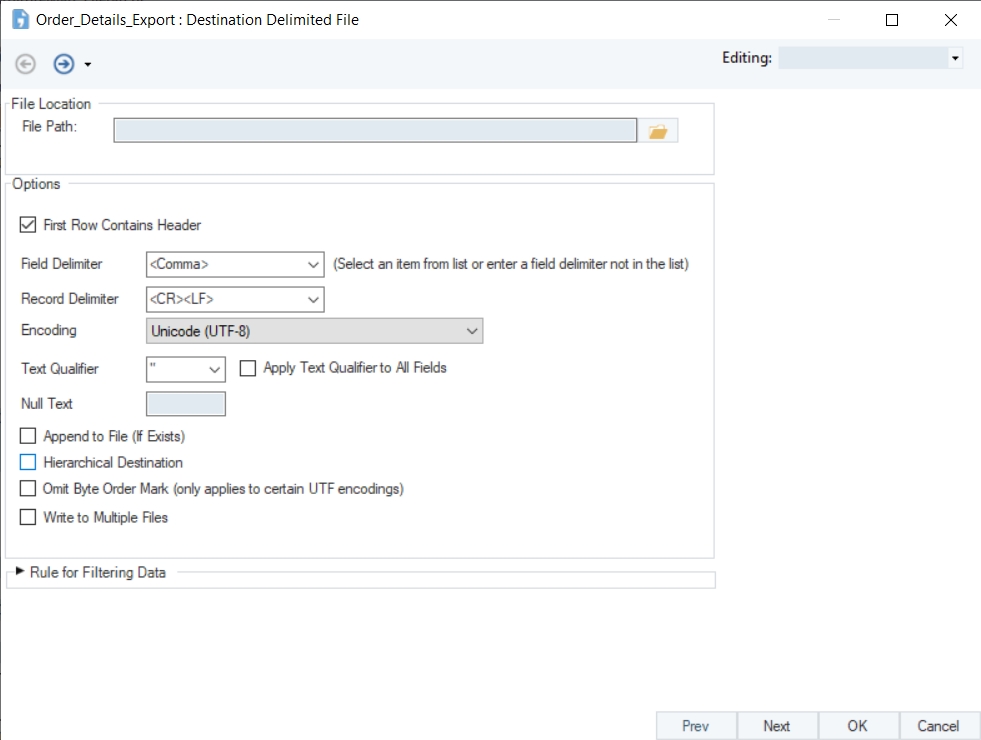This screenshot has height=740, width=981.
Task: Enable Append to File (If Exists)
Action: pyautogui.click(x=28, y=436)
